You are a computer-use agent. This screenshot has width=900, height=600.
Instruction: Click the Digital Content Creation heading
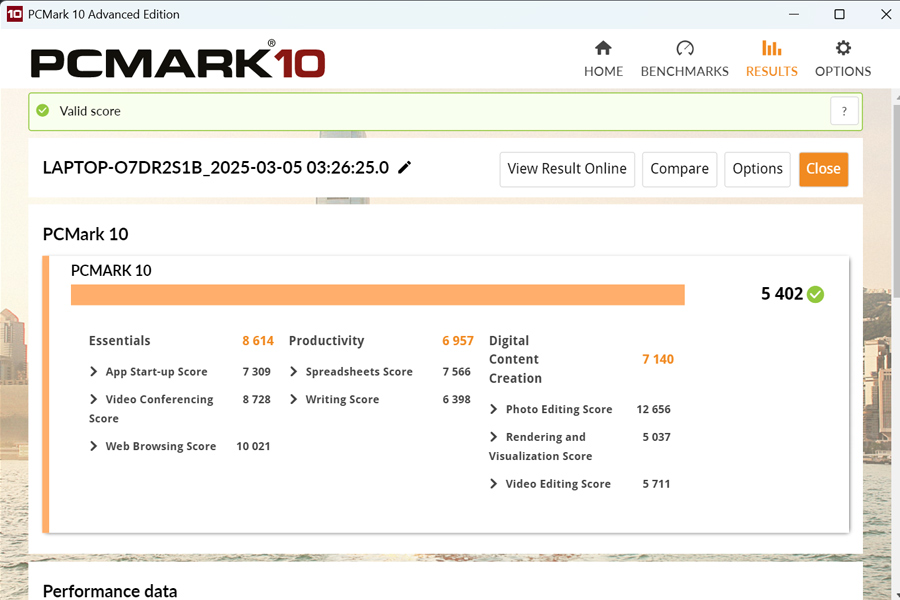click(x=515, y=359)
